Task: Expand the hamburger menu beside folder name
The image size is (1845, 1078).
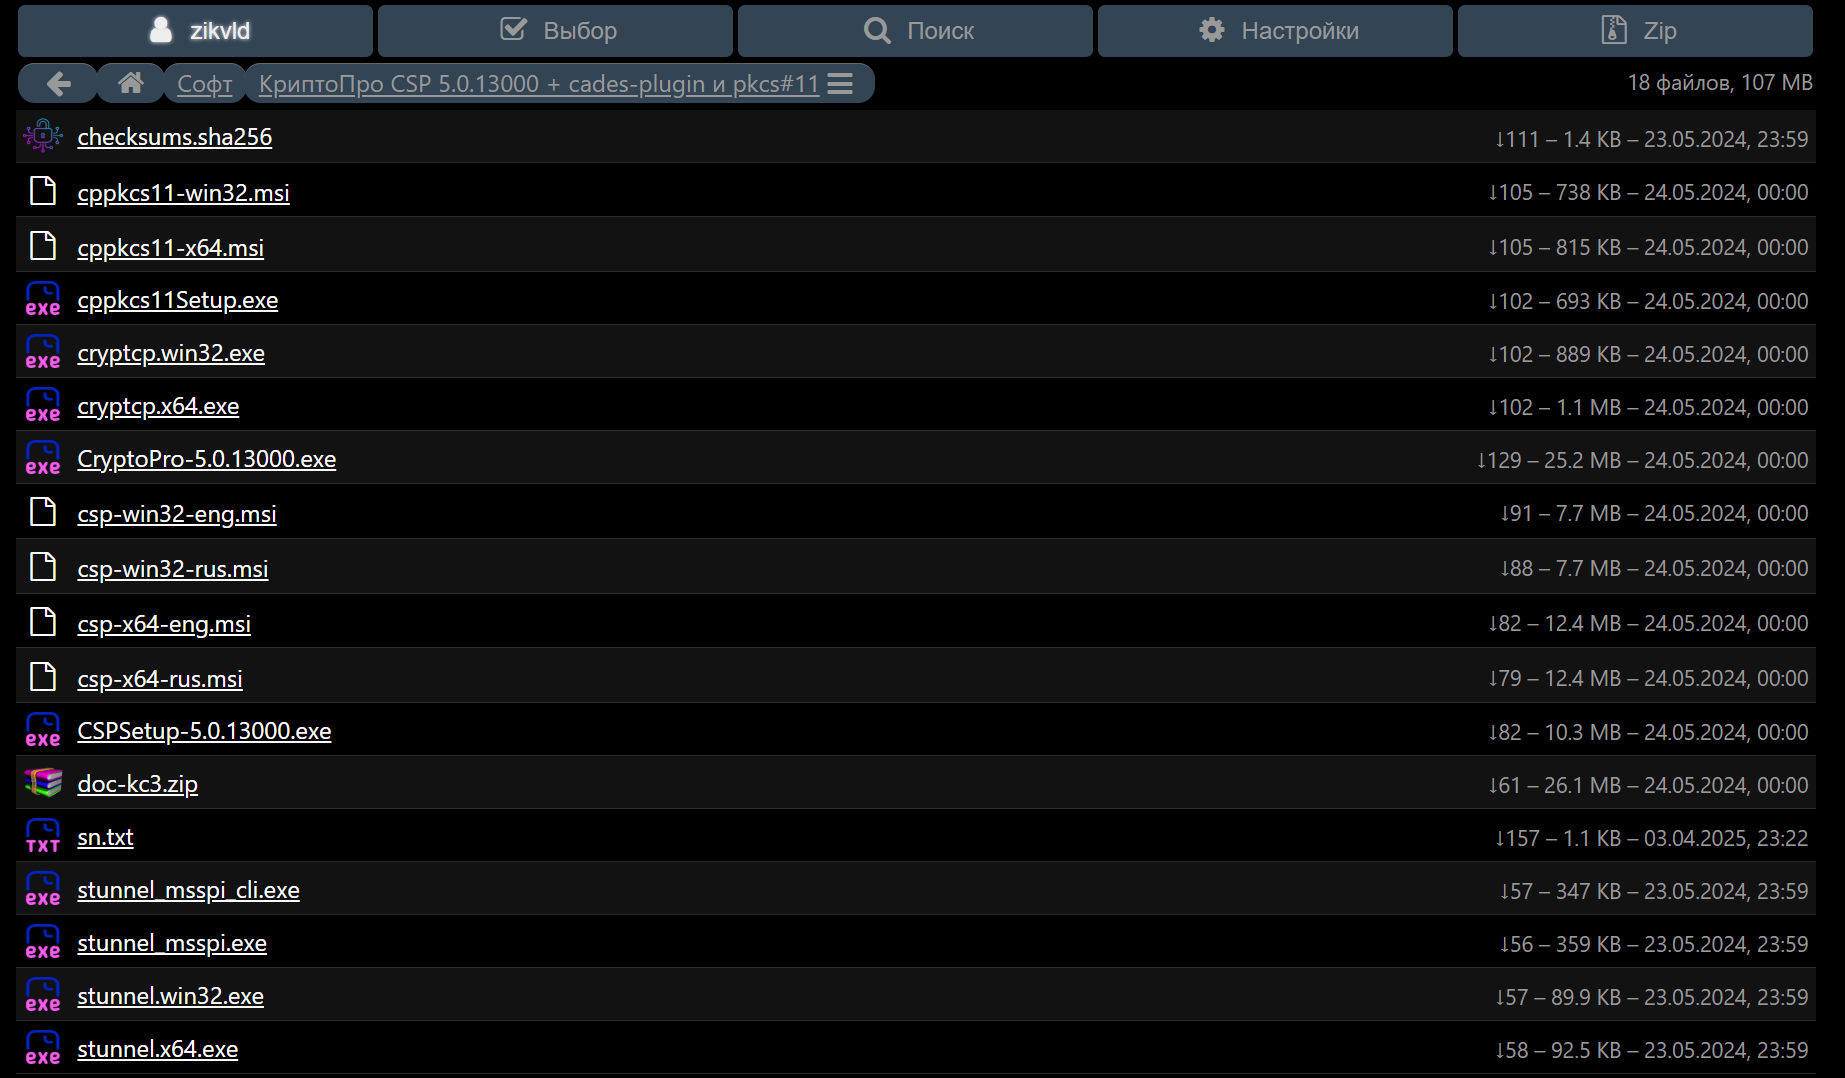Action: pyautogui.click(x=841, y=84)
